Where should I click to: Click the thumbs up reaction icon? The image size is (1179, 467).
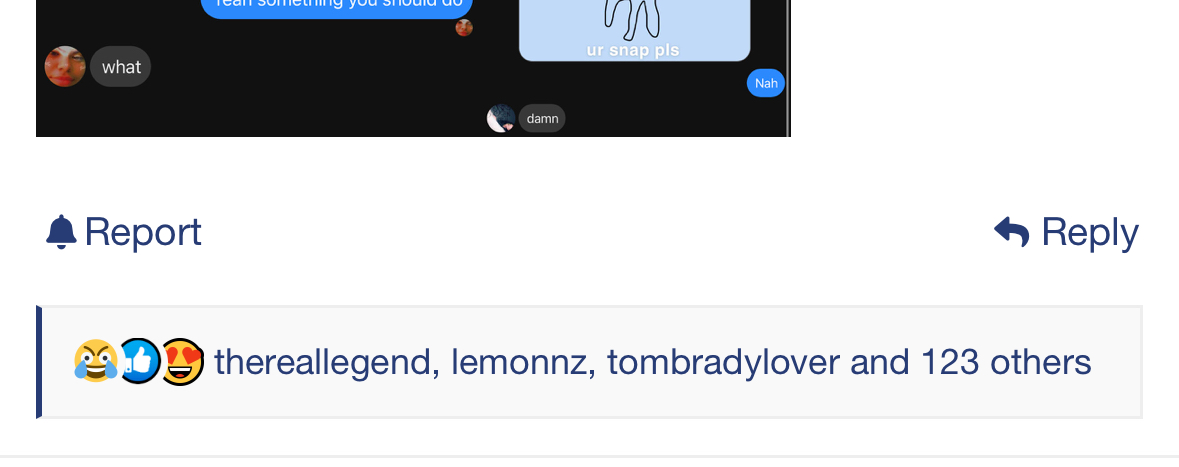click(x=140, y=361)
